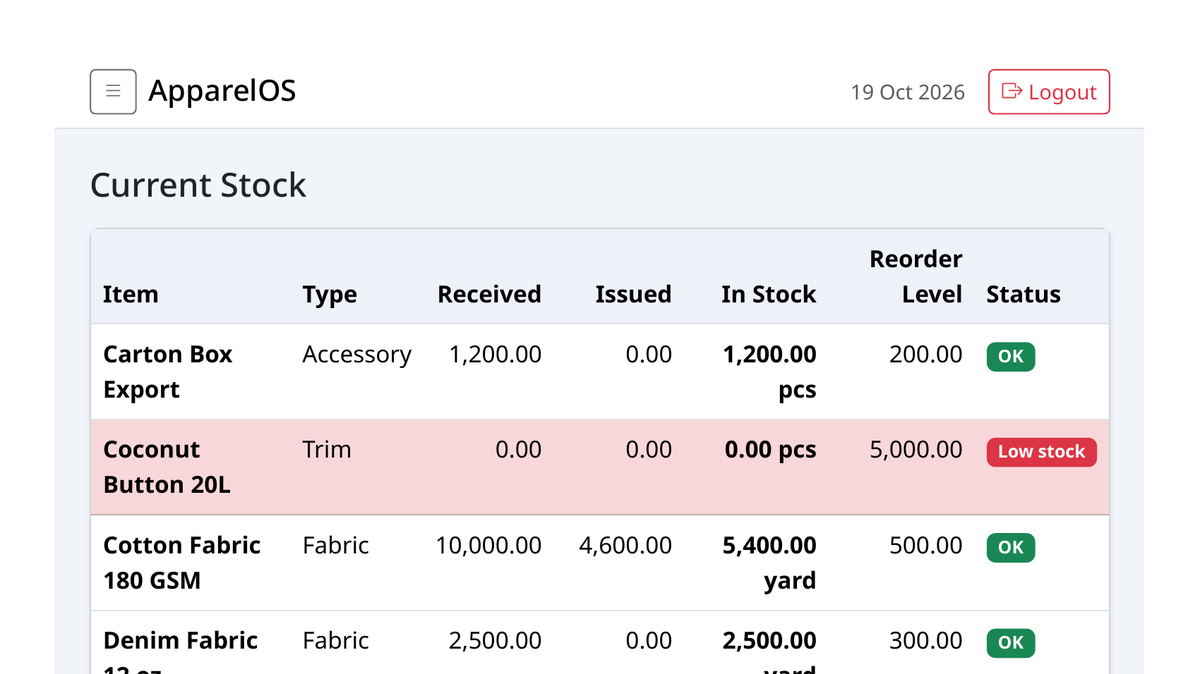This screenshot has height=674, width=1200.
Task: Click the OK badge for Denim Fabric
Action: coord(1011,642)
